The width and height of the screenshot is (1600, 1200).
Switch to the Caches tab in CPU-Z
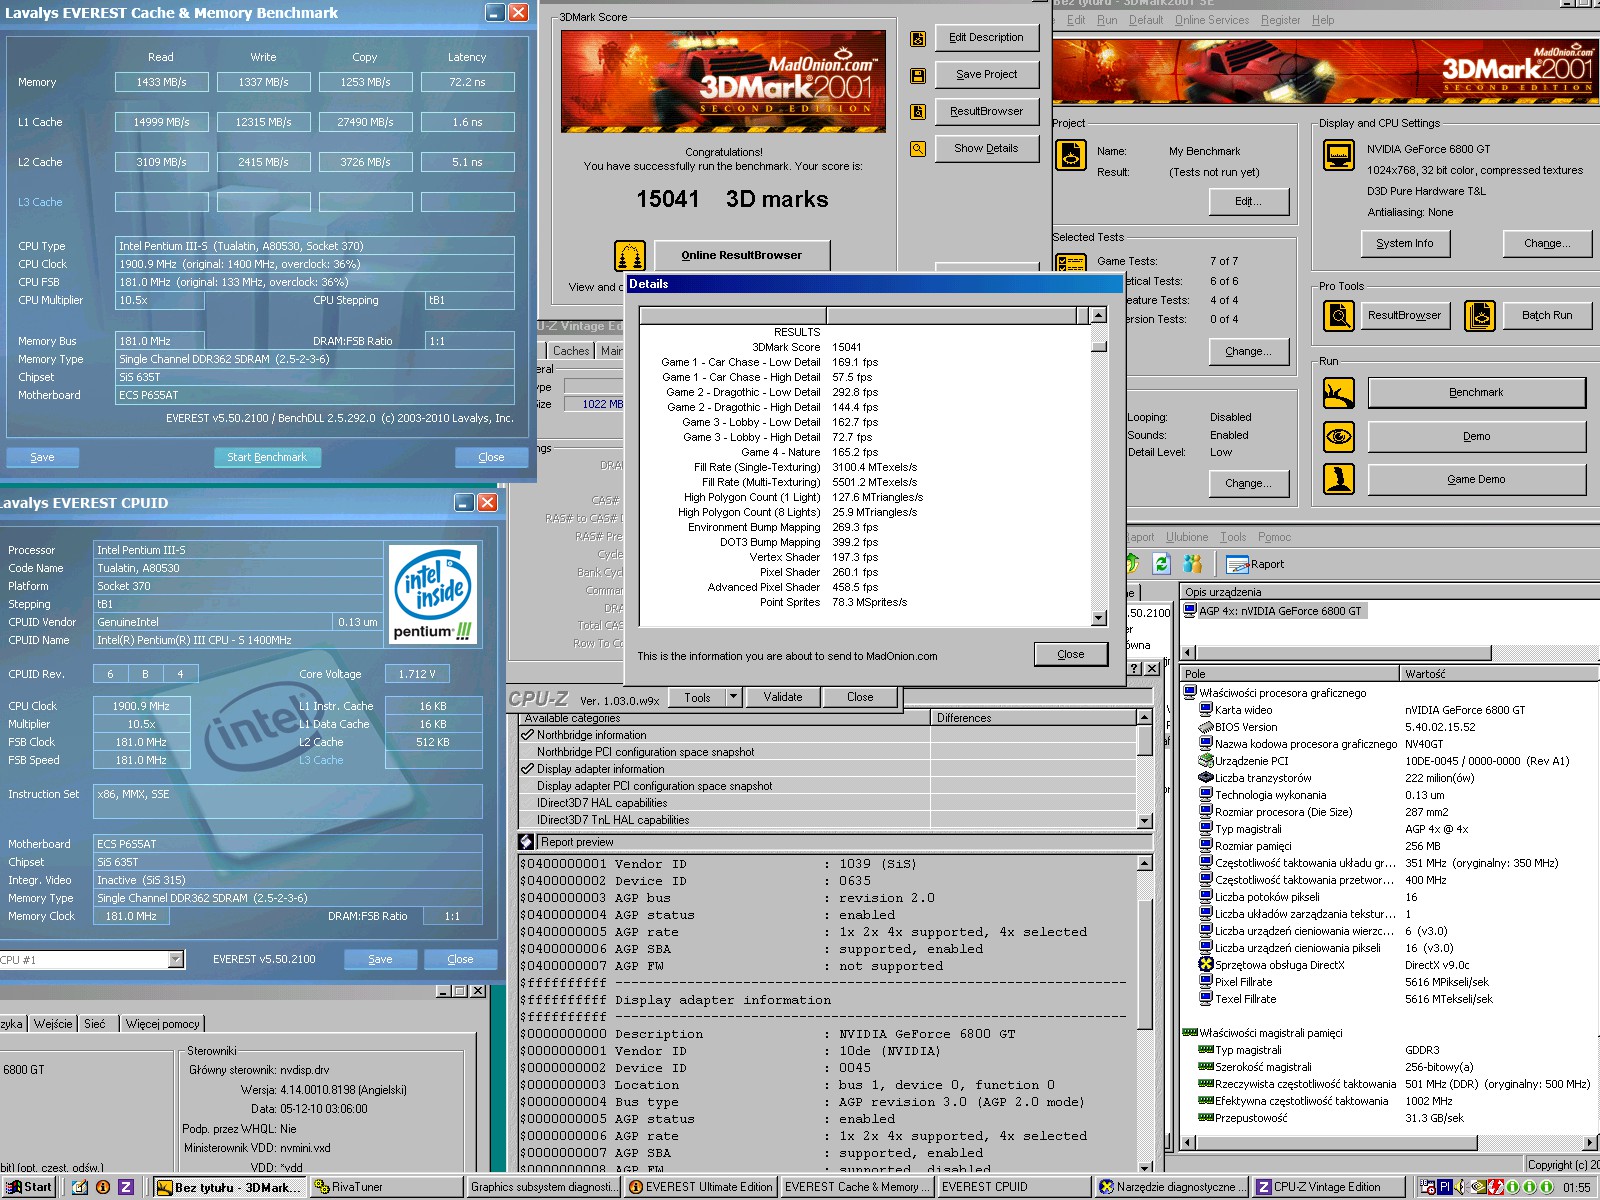[571, 351]
